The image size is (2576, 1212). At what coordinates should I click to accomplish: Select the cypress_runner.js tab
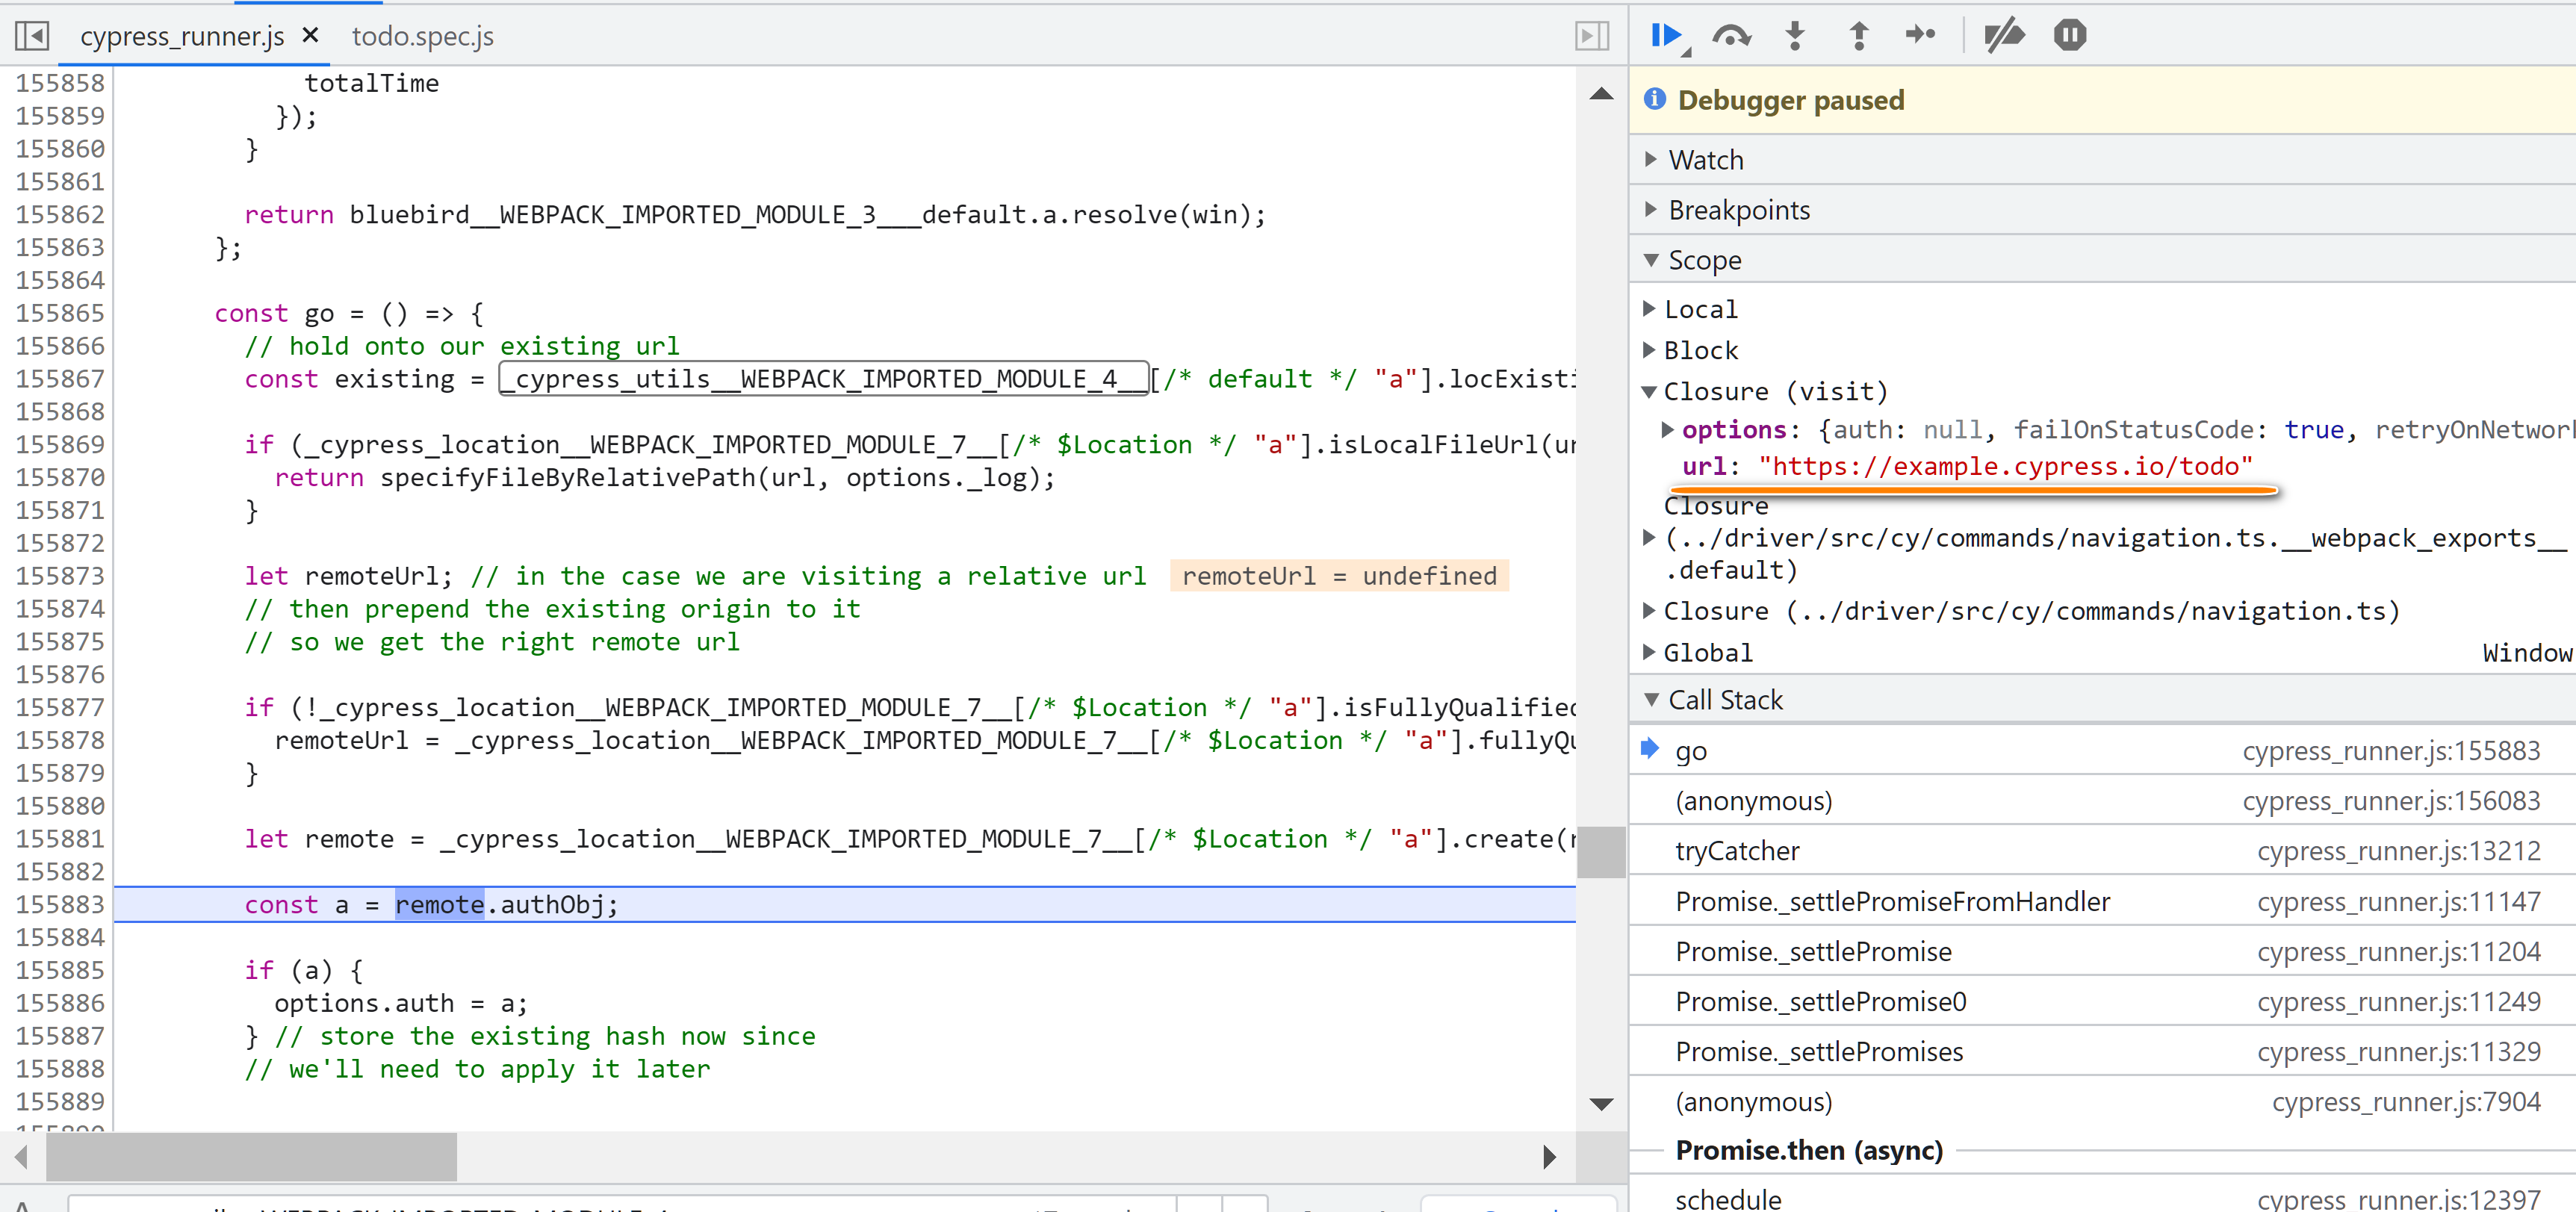coord(182,36)
